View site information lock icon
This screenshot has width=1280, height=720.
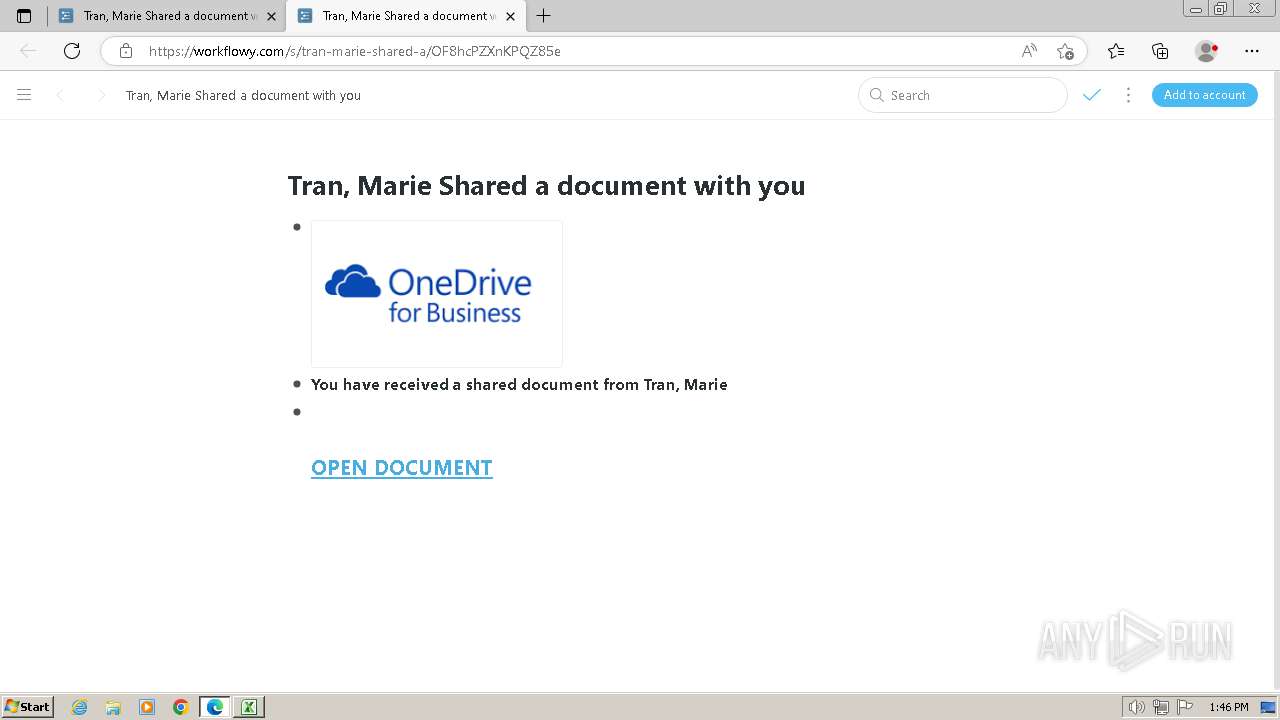pyautogui.click(x=125, y=51)
